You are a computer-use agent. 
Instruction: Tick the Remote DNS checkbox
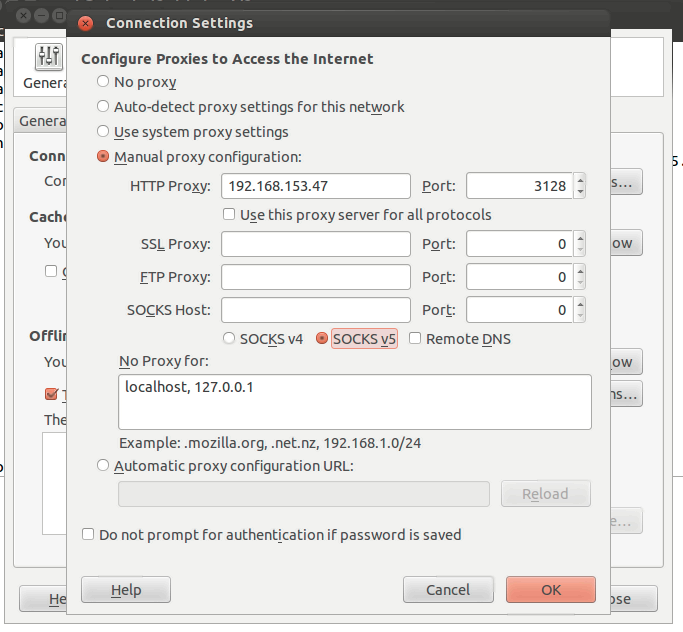click(415, 339)
